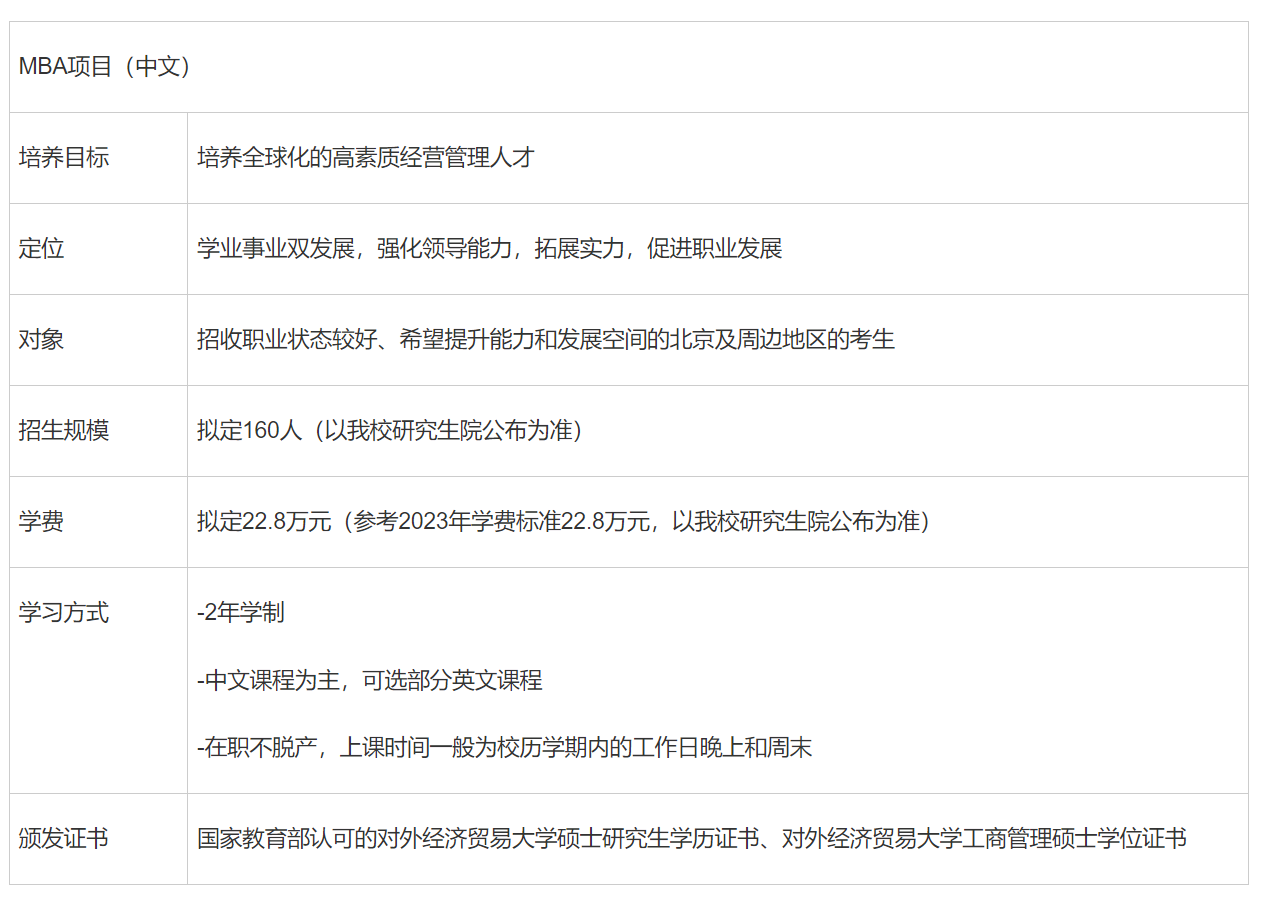The image size is (1262, 914).
Task: Click the tuition text starting with "拟定22.8万元"
Action: (564, 522)
